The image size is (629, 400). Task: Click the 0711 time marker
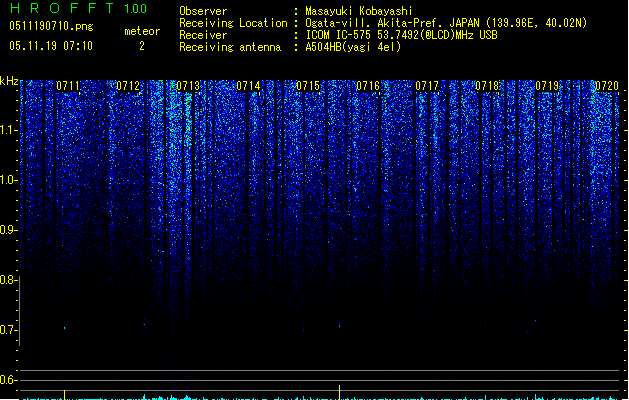[68, 86]
